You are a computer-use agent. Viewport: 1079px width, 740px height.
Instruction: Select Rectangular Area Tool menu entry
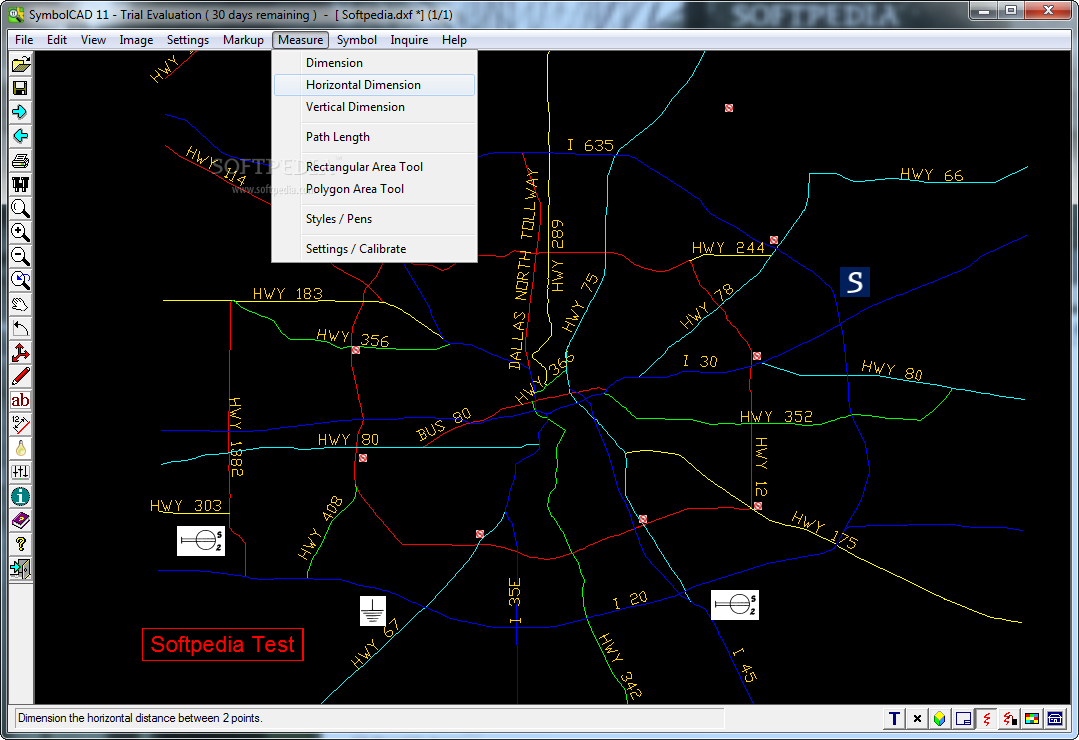374,167
